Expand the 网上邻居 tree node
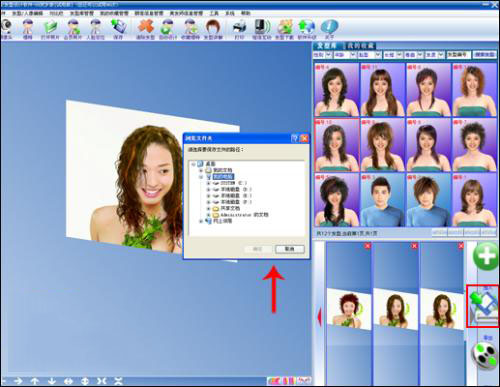Image resolution: width=500 pixels, height=387 pixels. (x=201, y=221)
